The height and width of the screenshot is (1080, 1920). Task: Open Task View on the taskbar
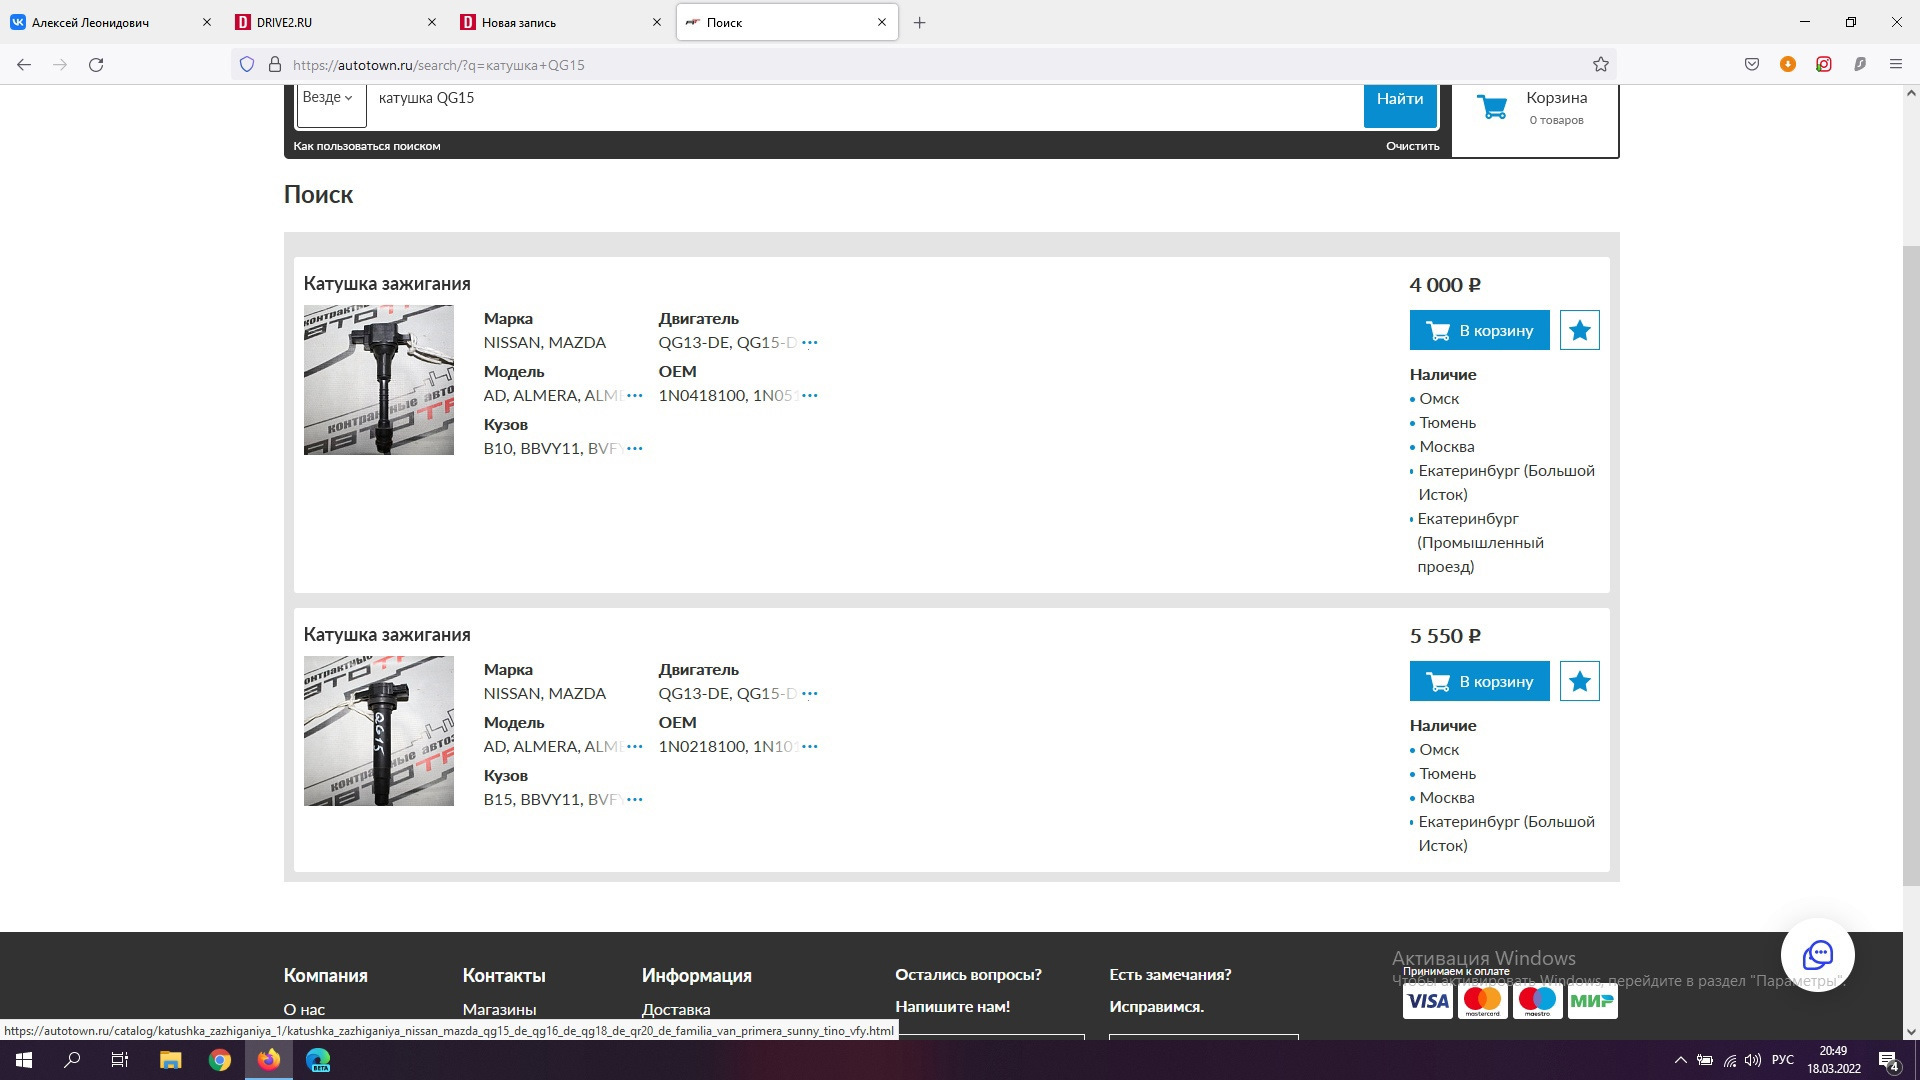click(120, 1060)
